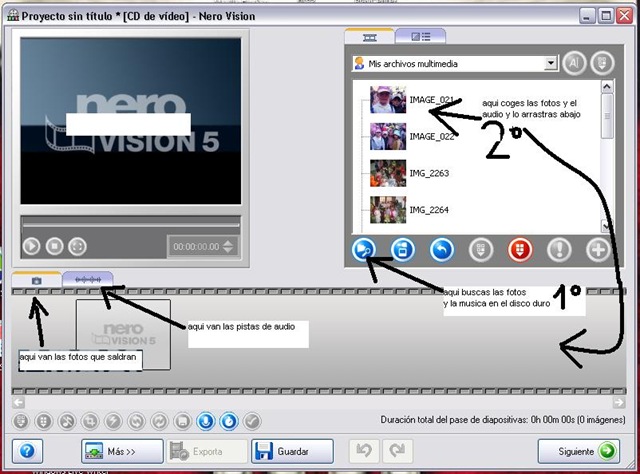640x474 pixels.
Task: Click the blue TWAIN/capture import icon
Action: click(x=402, y=249)
